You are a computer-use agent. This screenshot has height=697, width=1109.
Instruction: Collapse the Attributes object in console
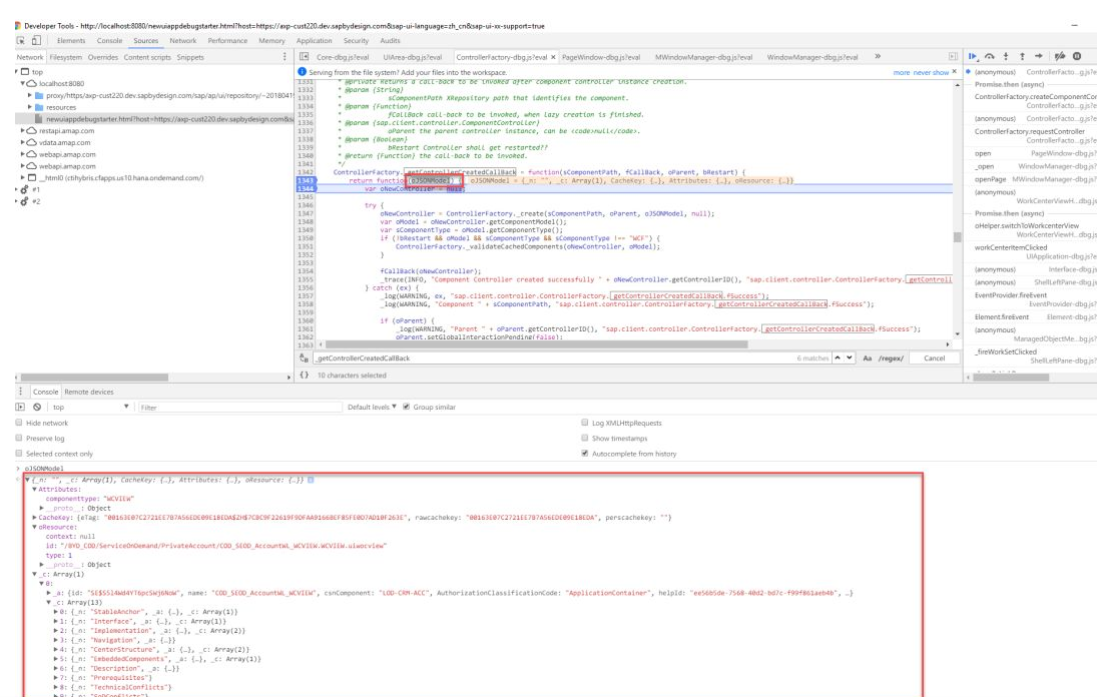click(35, 489)
